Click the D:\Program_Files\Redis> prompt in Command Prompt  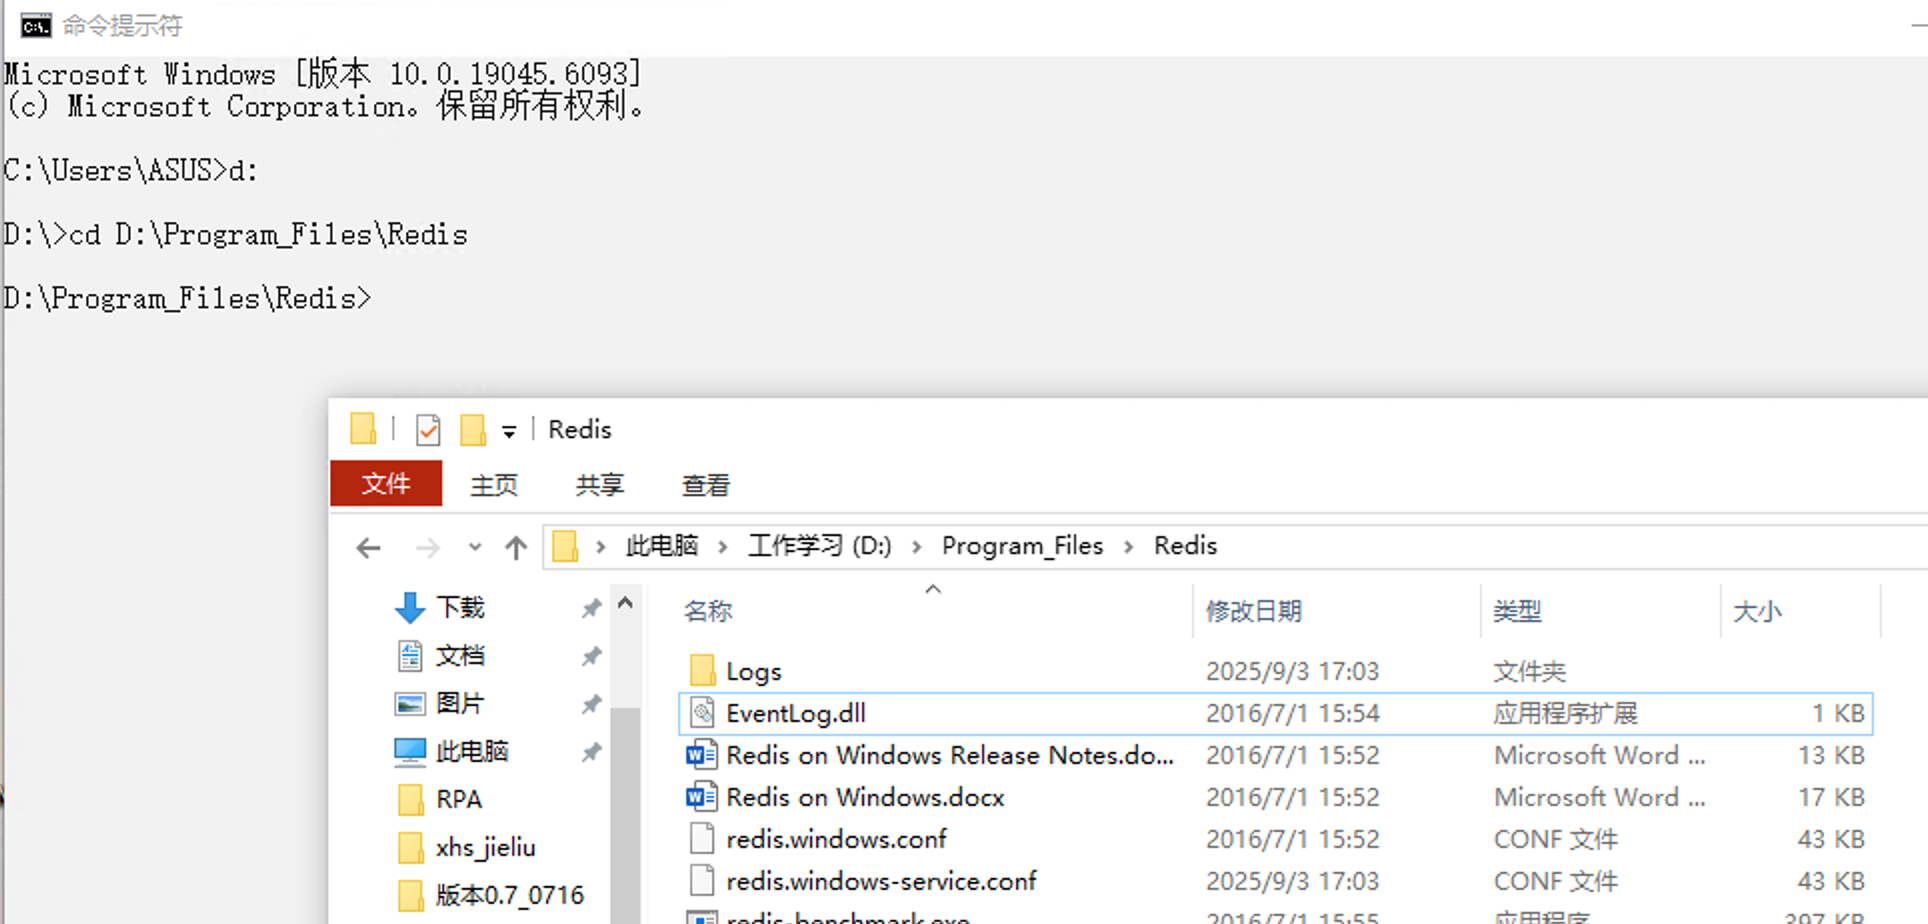point(188,299)
